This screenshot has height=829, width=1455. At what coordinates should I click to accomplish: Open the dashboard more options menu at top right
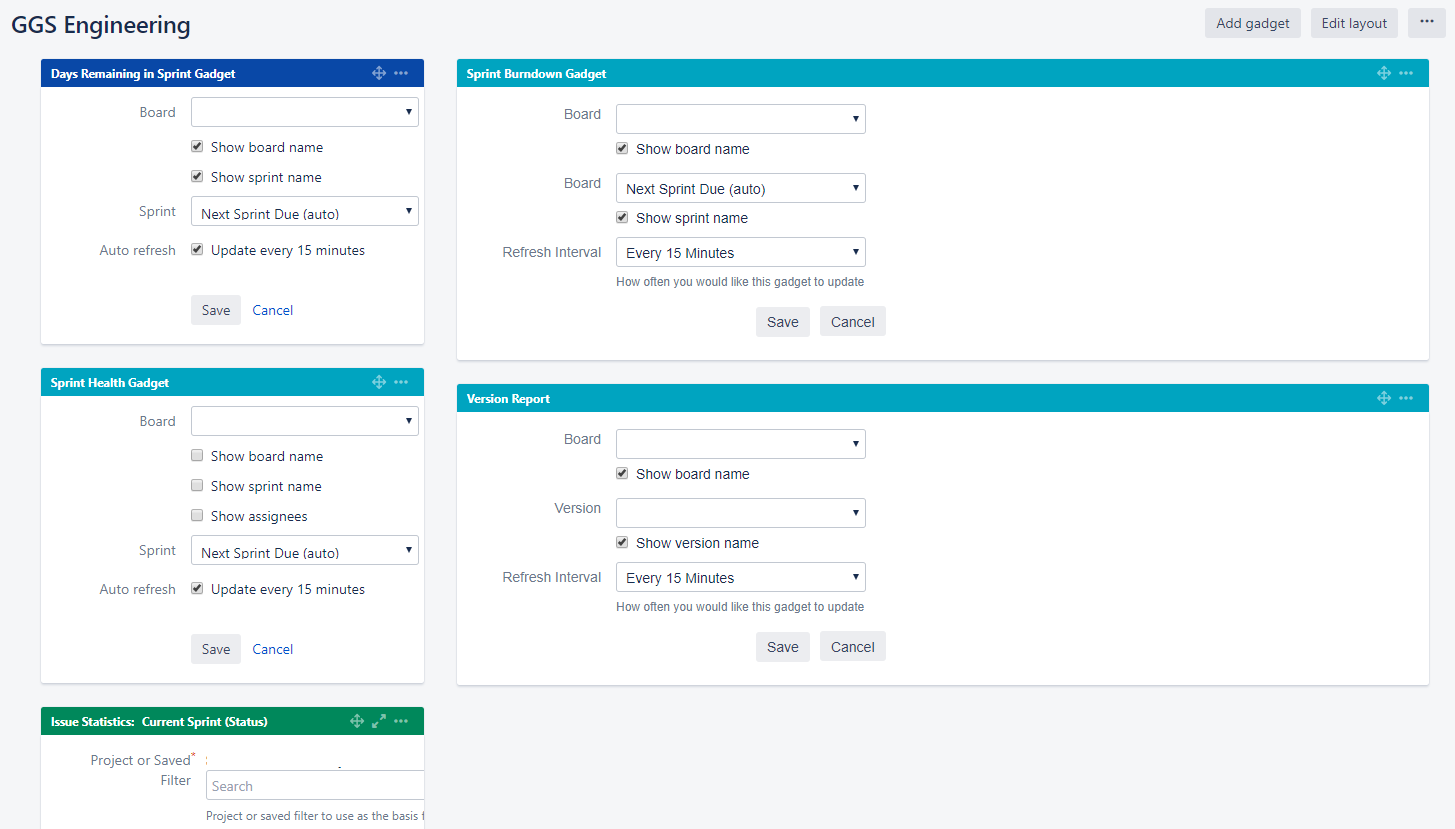pyautogui.click(x=1426, y=21)
